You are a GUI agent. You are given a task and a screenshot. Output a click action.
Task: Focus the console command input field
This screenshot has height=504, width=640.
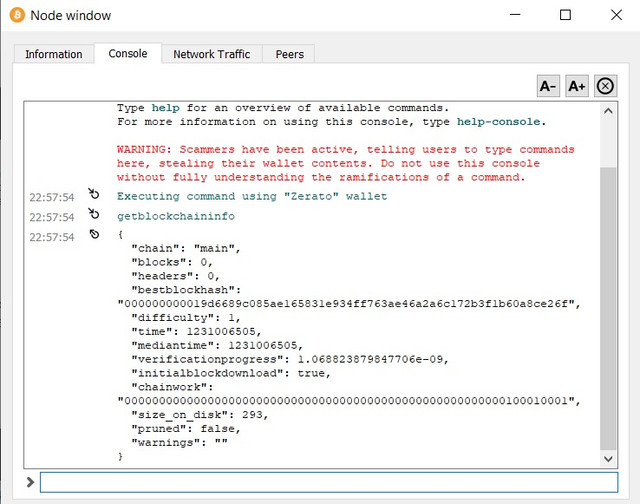[329, 482]
